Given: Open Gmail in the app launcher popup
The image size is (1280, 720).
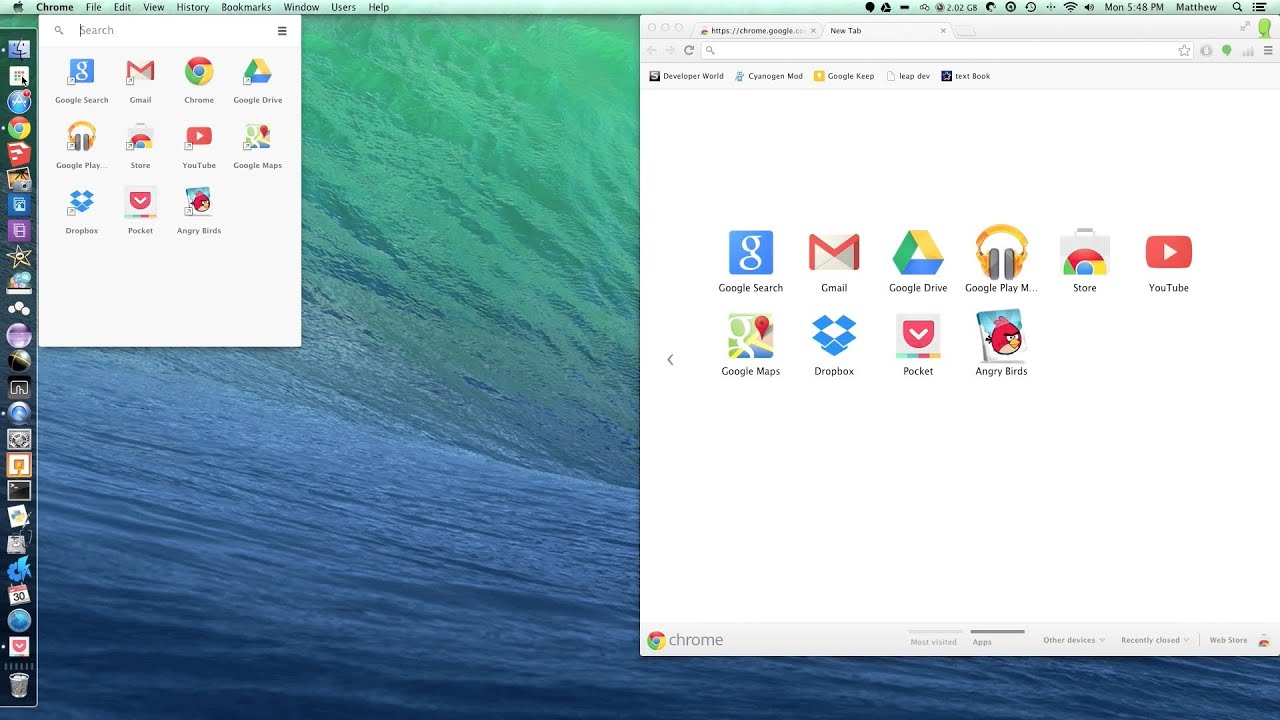Looking at the screenshot, I should click(x=140, y=80).
